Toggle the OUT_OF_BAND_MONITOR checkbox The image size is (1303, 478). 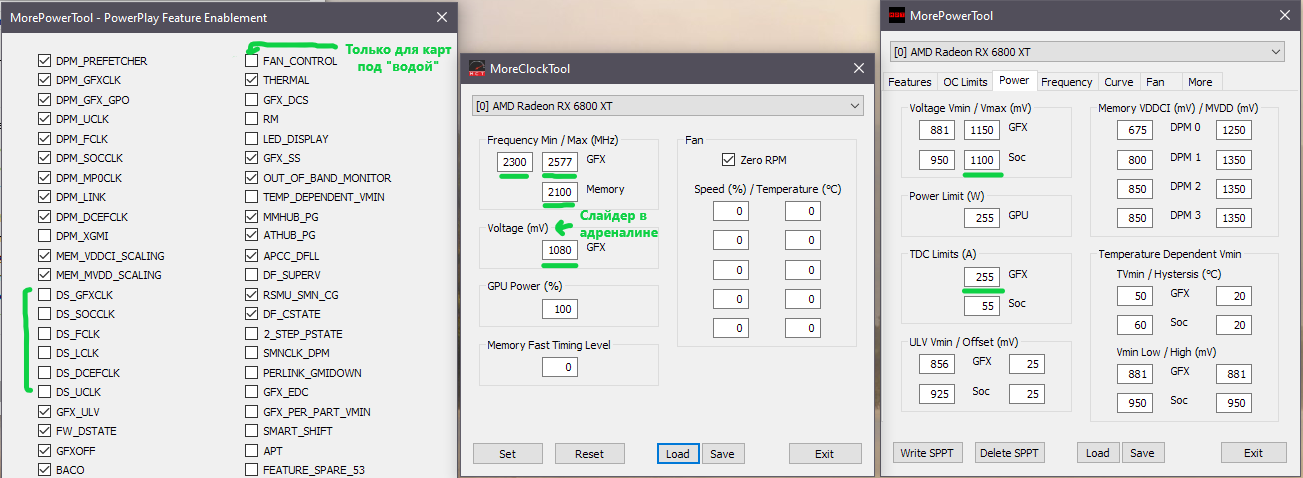click(x=251, y=178)
